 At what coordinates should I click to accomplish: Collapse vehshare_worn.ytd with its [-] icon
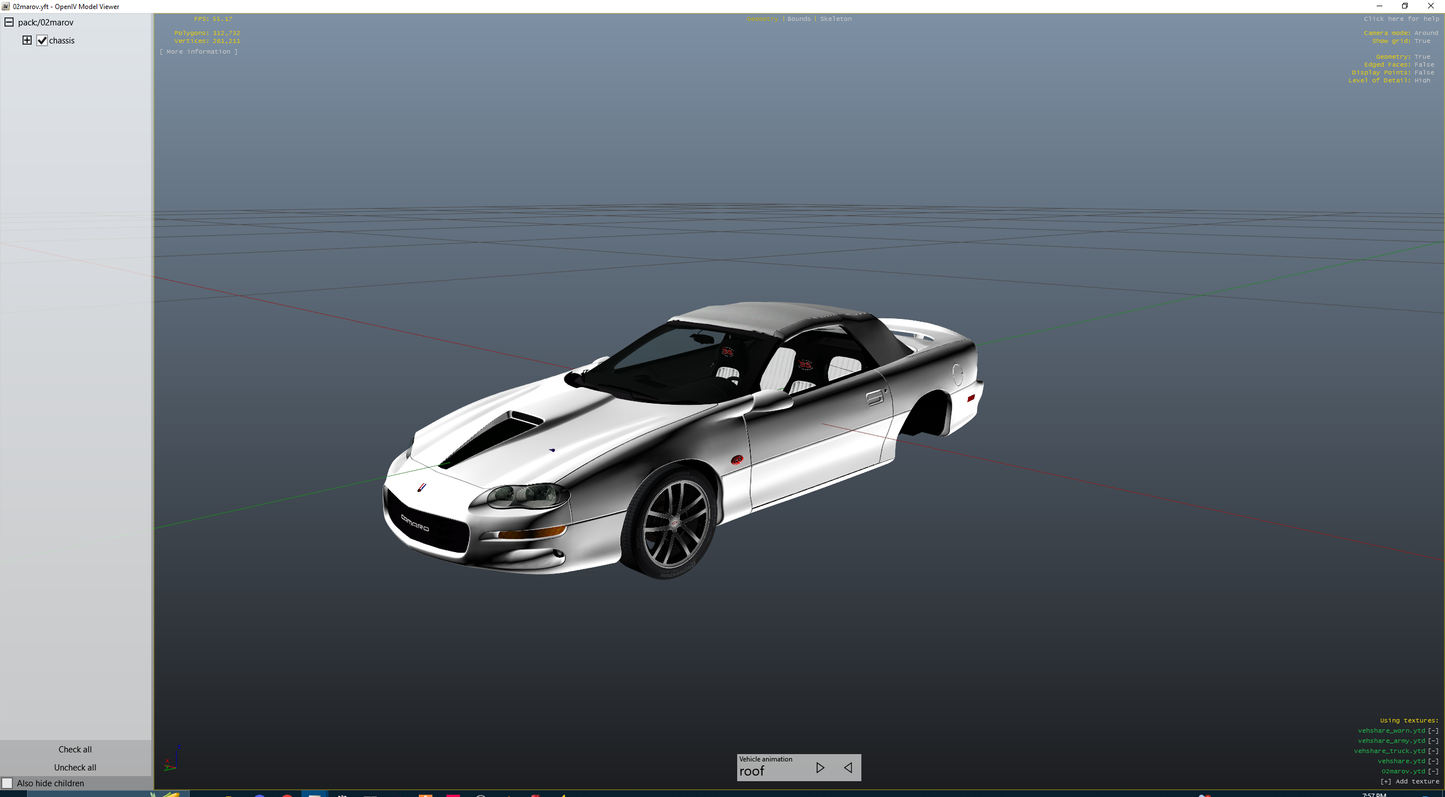1432,730
